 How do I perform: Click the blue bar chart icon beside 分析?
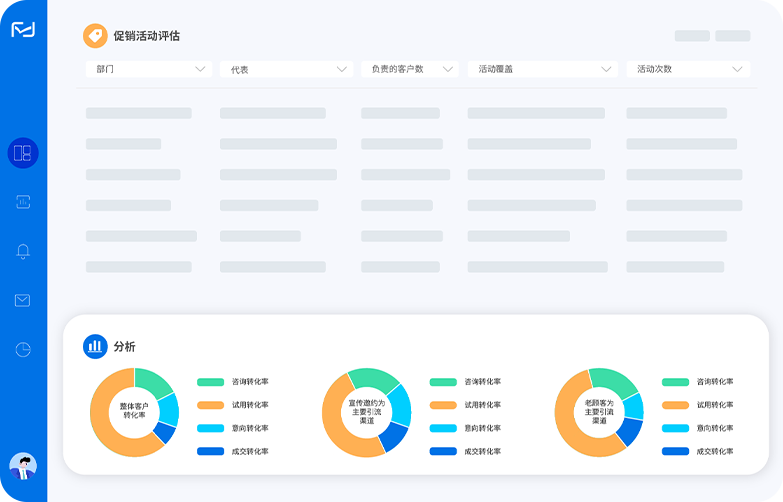point(95,347)
